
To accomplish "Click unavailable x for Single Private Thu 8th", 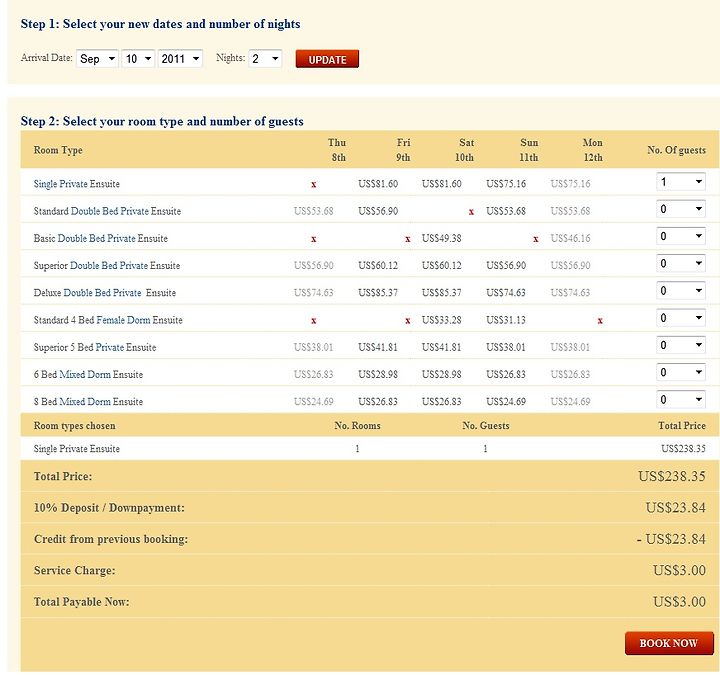I will (x=314, y=185).
